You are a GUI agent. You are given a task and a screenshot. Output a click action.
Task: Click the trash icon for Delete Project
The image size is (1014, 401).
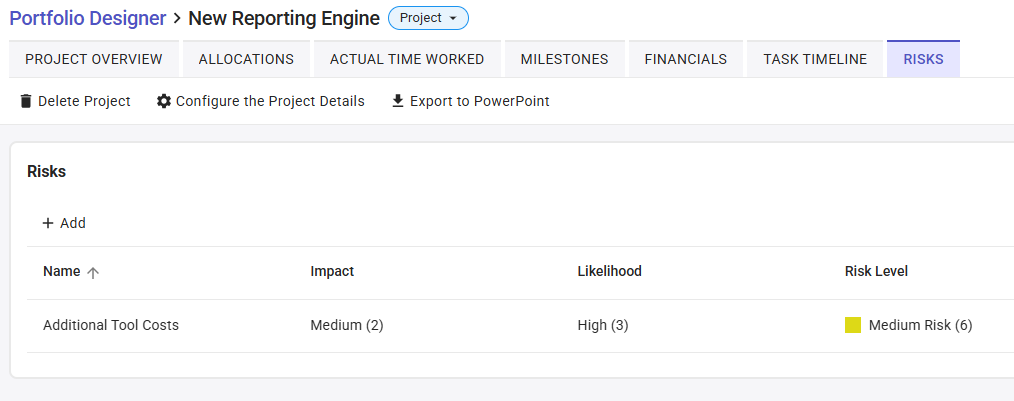[x=26, y=101]
